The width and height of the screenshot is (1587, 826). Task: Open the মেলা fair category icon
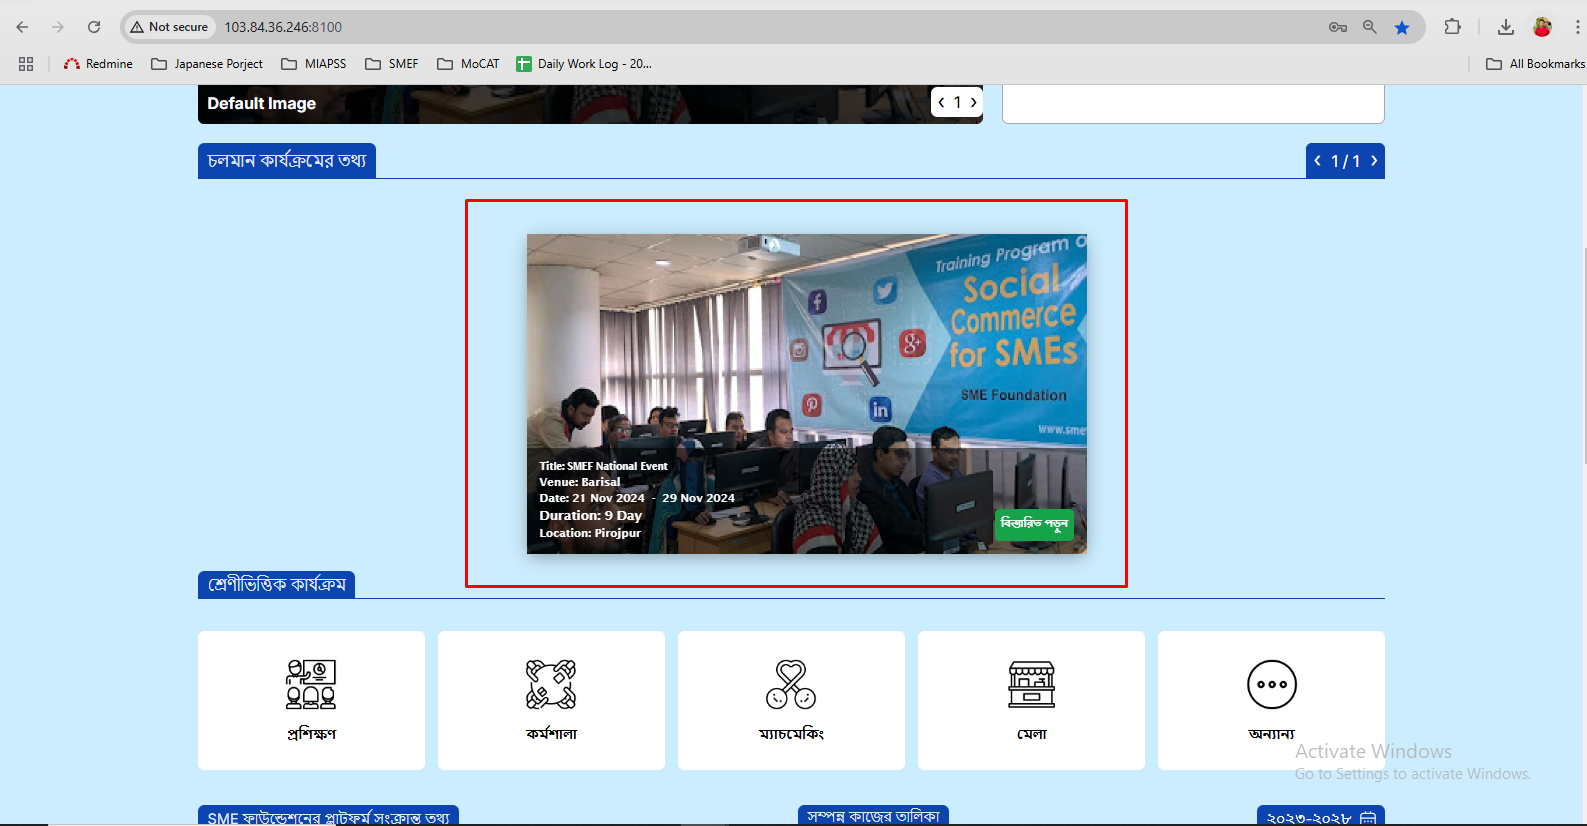pyautogui.click(x=1031, y=684)
